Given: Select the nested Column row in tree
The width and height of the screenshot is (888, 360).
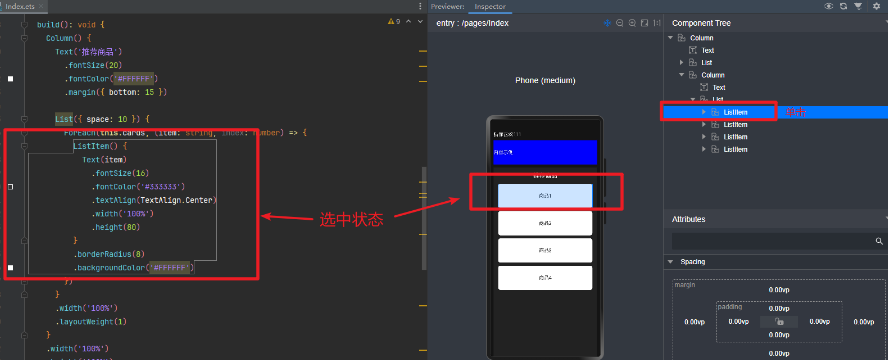Looking at the screenshot, I should click(775, 75).
